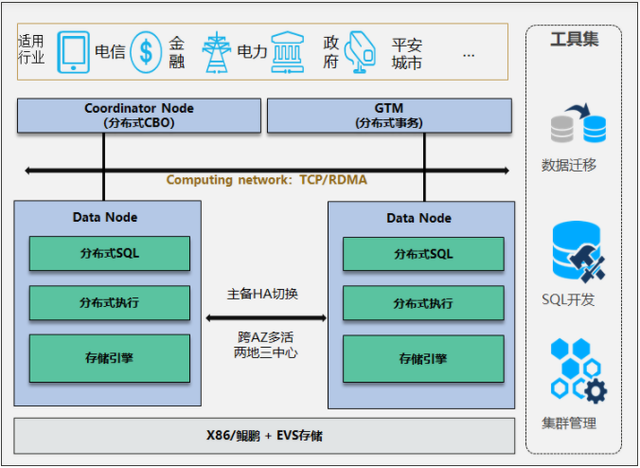Click 分布式SQL block in the left Data Node
The height and width of the screenshot is (468, 640).
(109, 253)
